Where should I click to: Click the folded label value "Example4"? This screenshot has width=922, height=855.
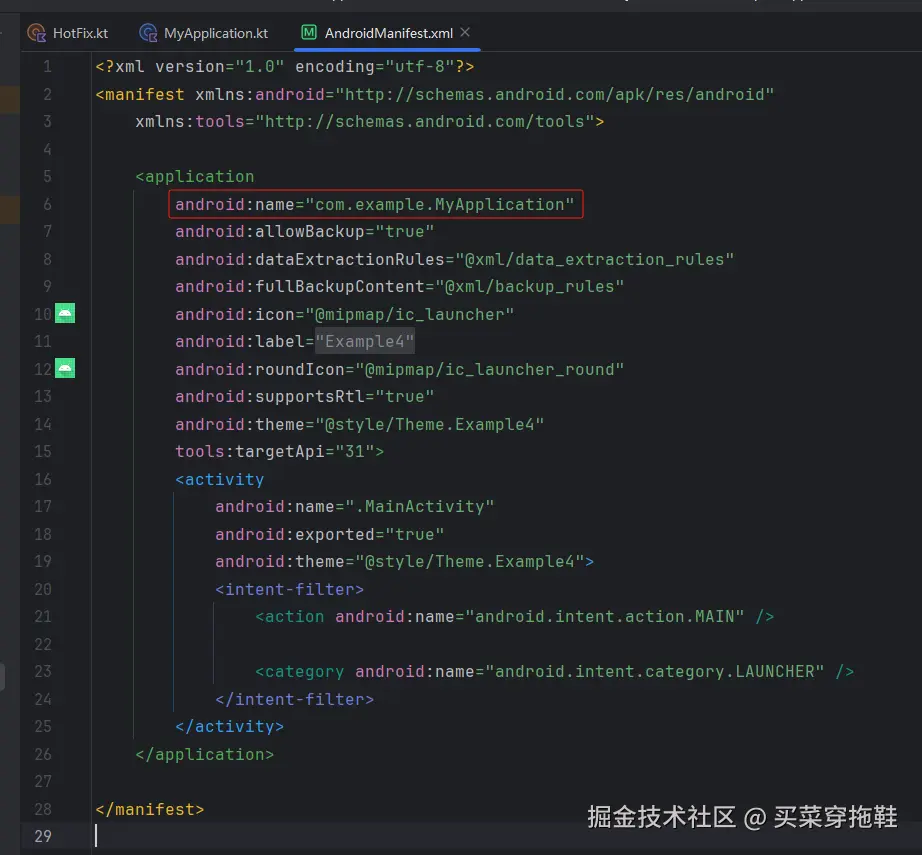pyautogui.click(x=365, y=341)
